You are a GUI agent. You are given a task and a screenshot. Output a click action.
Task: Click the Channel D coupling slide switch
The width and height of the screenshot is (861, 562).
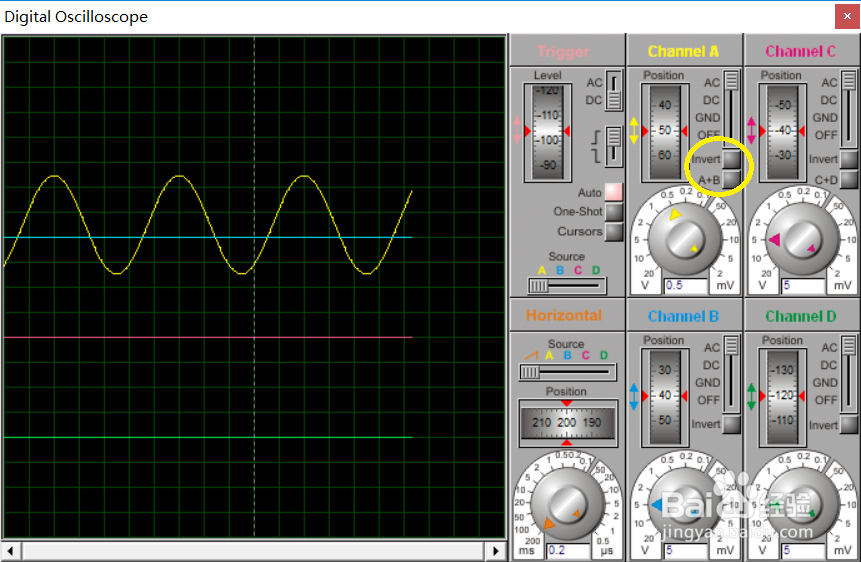coord(849,374)
